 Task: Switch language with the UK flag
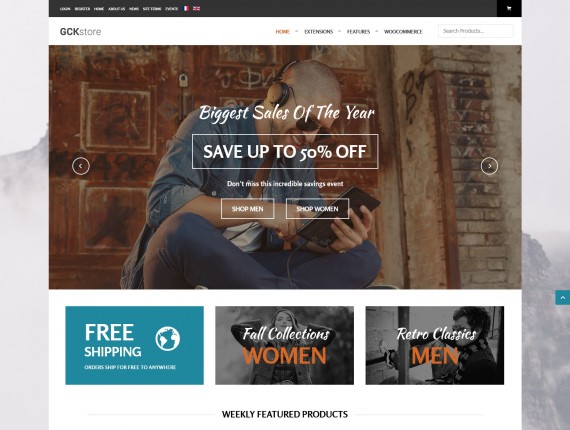click(x=196, y=8)
